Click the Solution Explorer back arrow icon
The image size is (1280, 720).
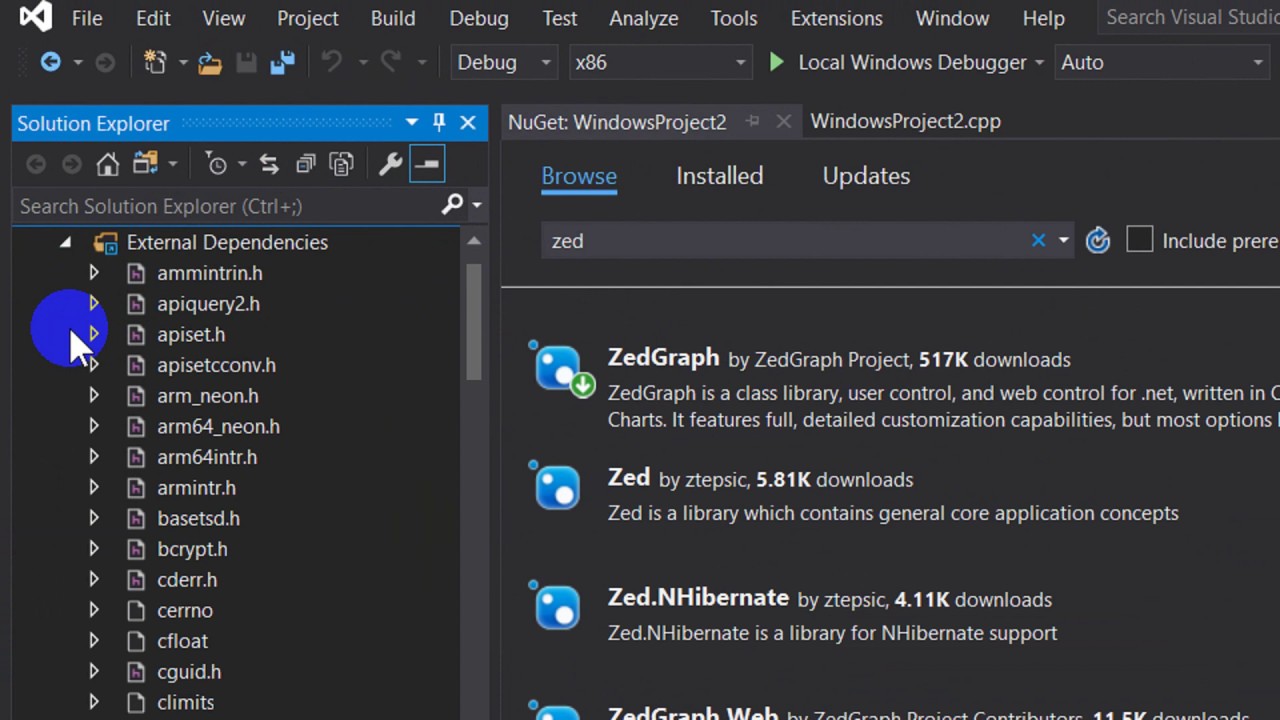tap(36, 164)
